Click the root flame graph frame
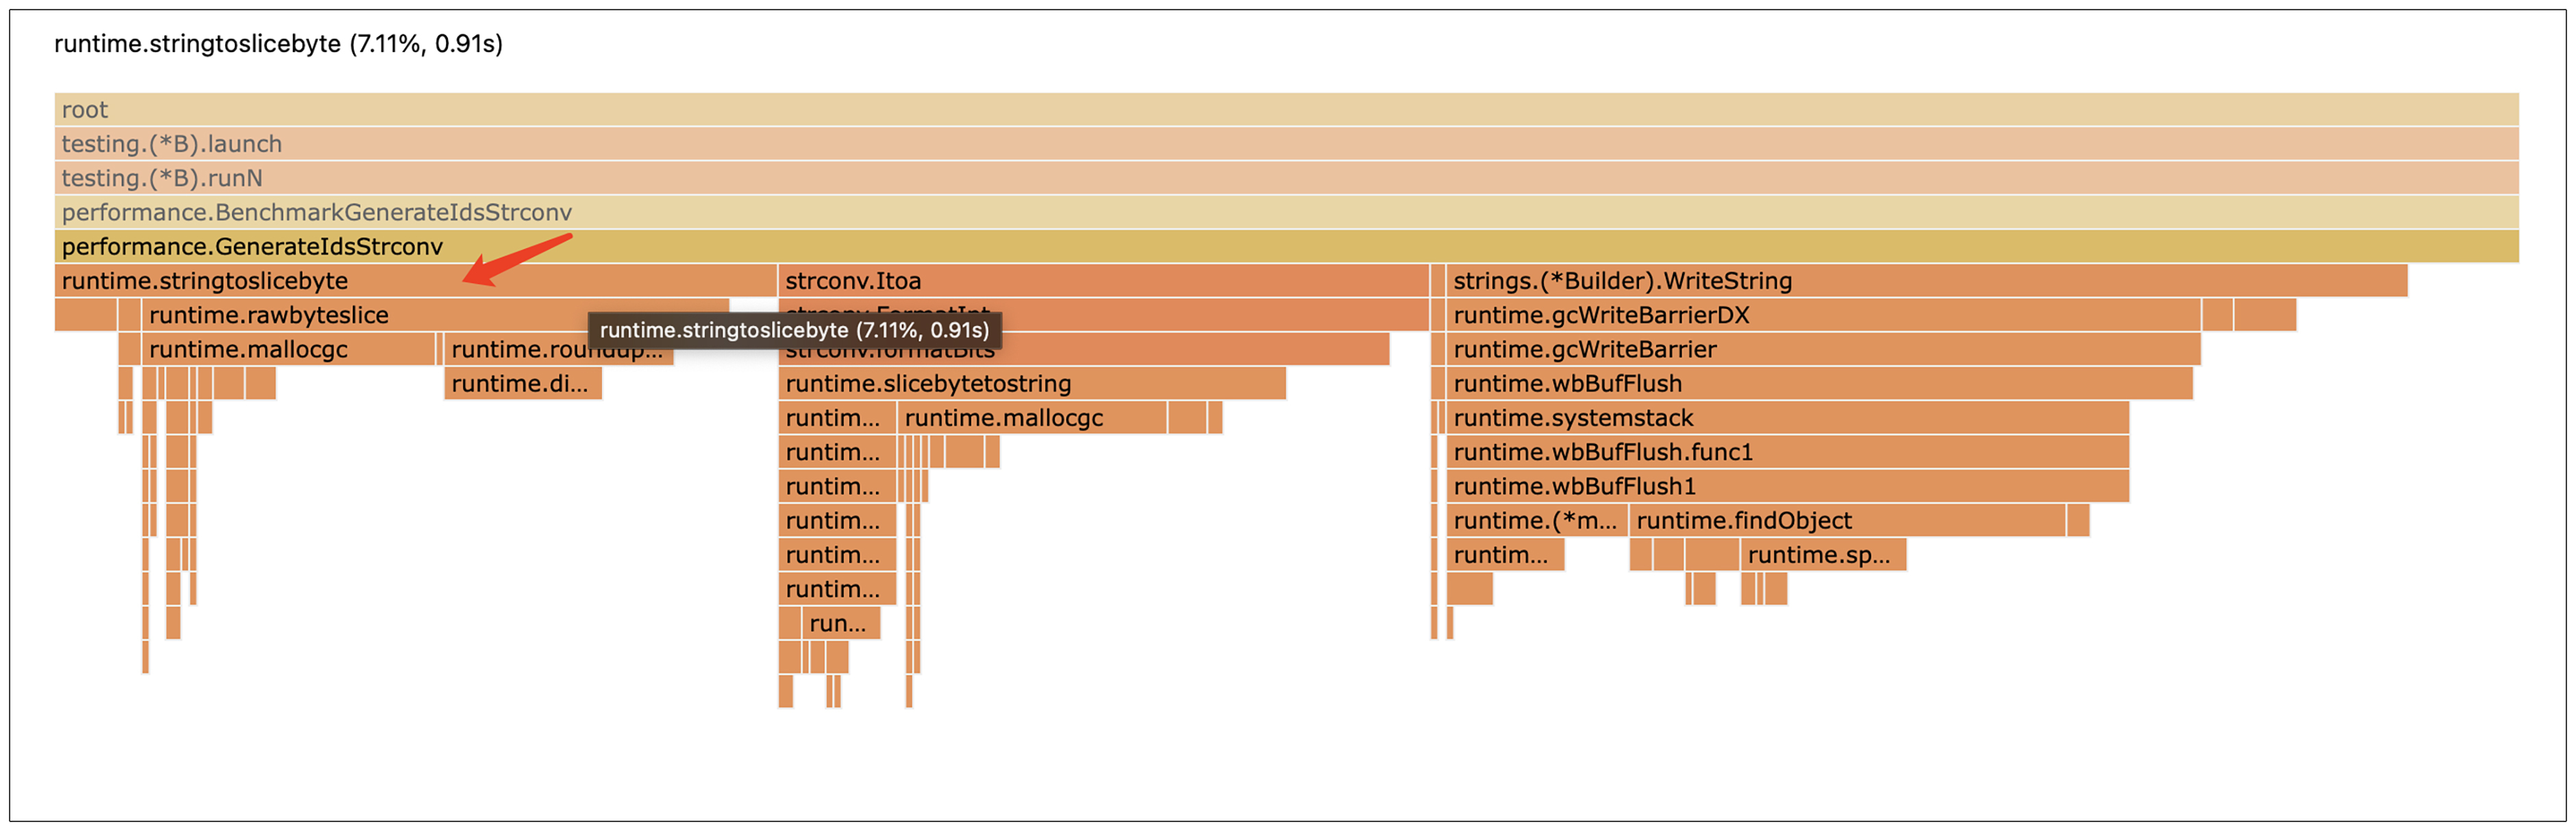This screenshot has height=831, width=2576. pyautogui.click(x=1286, y=110)
